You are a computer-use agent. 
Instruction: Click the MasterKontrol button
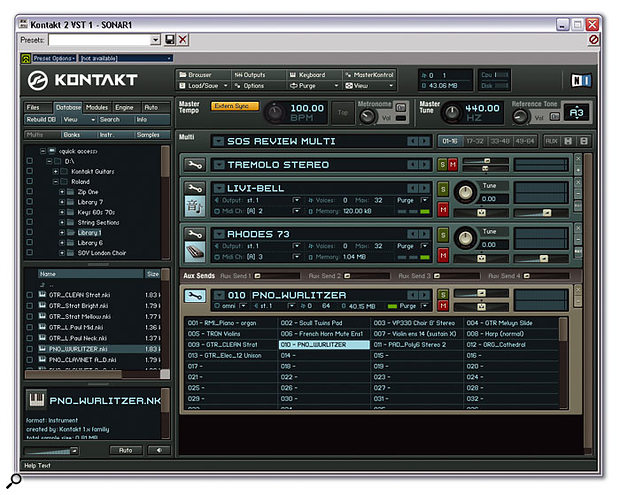click(369, 75)
